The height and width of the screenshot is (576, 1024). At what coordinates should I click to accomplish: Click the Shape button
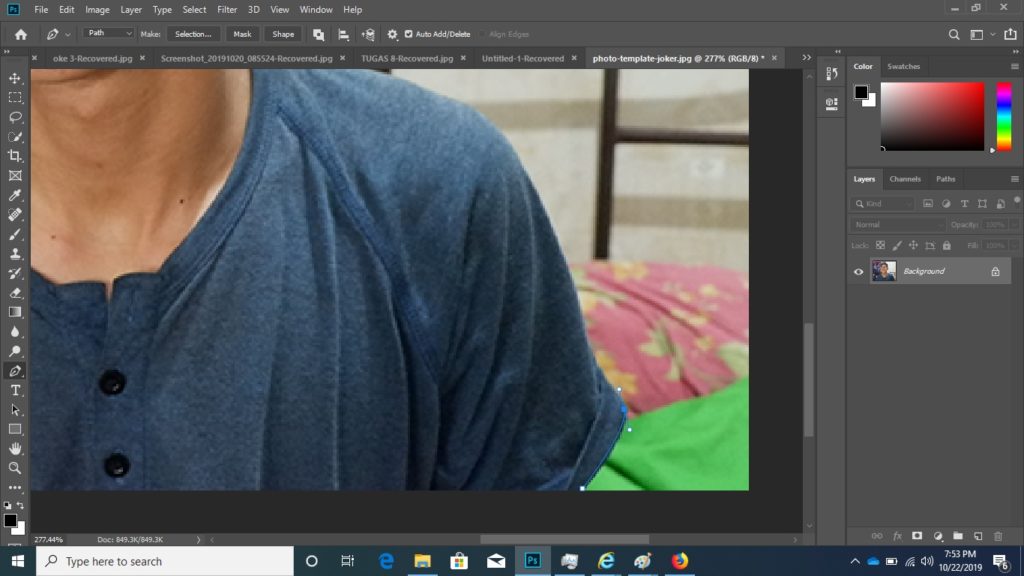[x=283, y=34]
